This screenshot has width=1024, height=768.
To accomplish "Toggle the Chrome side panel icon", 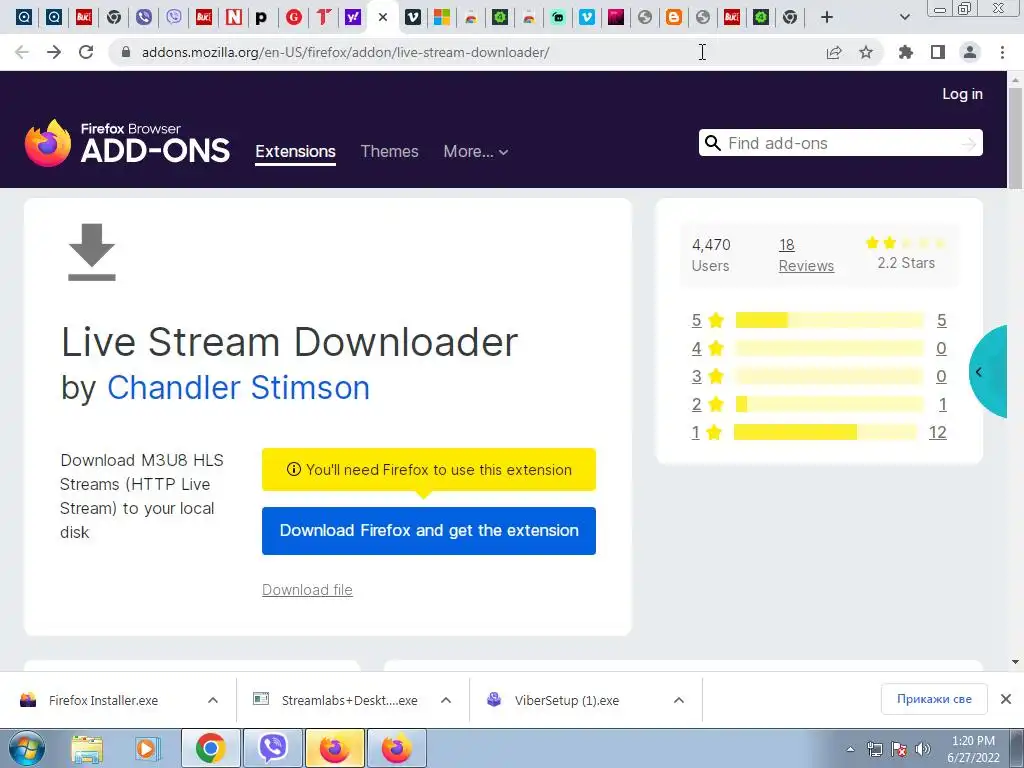I will [938, 52].
